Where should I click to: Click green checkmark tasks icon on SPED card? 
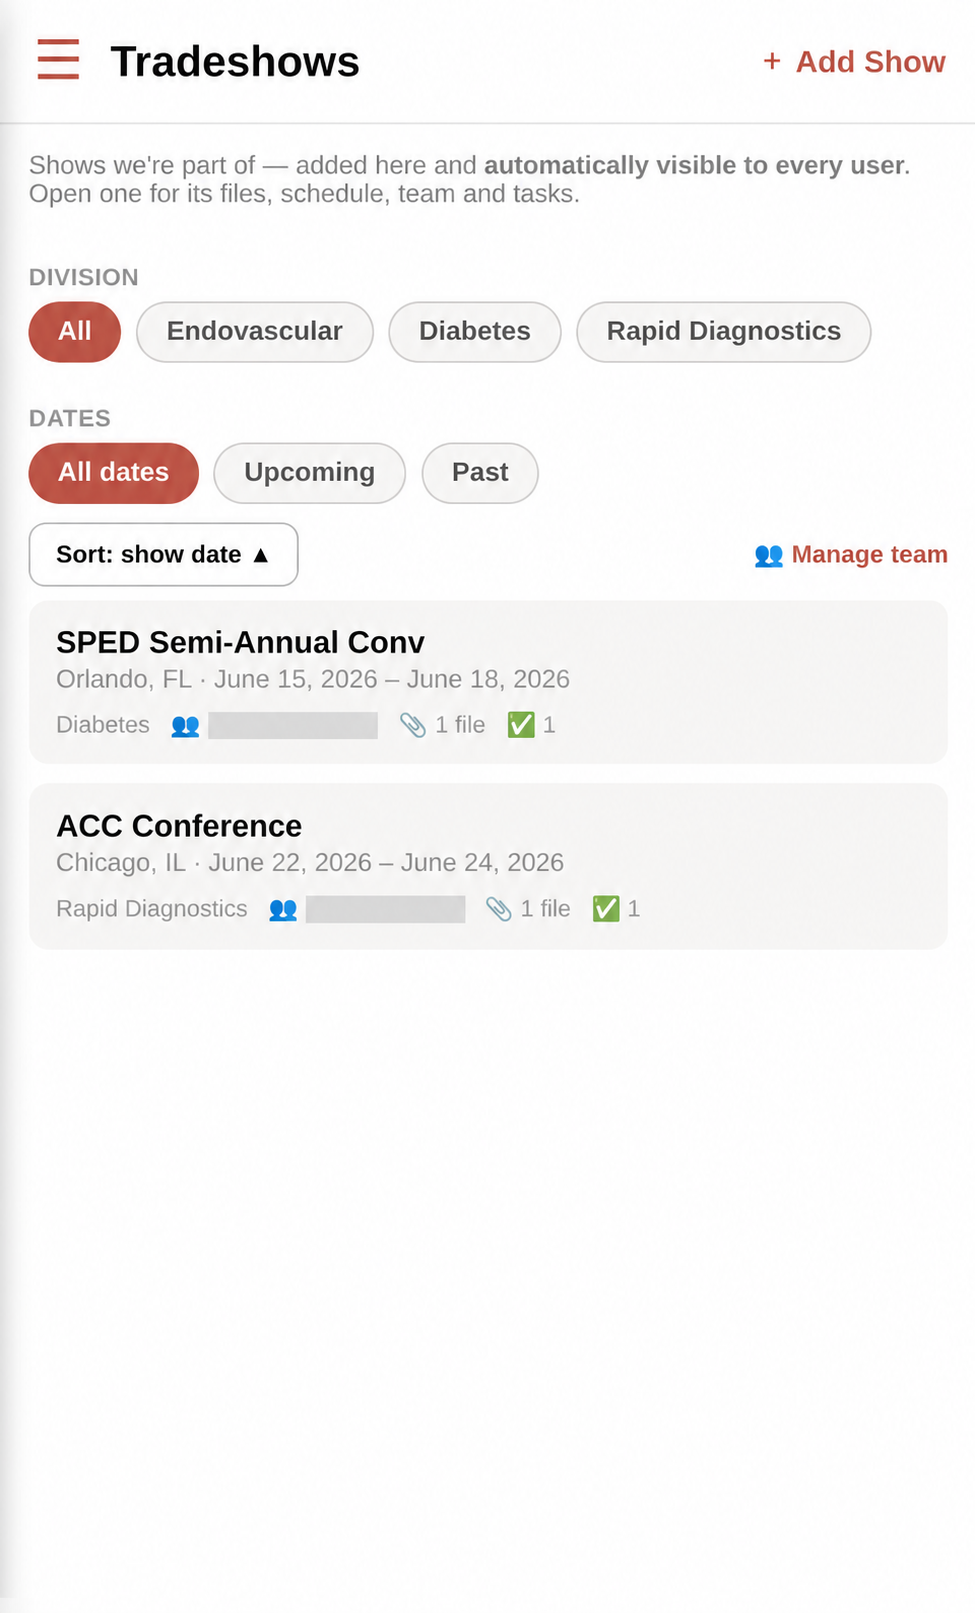coord(521,725)
